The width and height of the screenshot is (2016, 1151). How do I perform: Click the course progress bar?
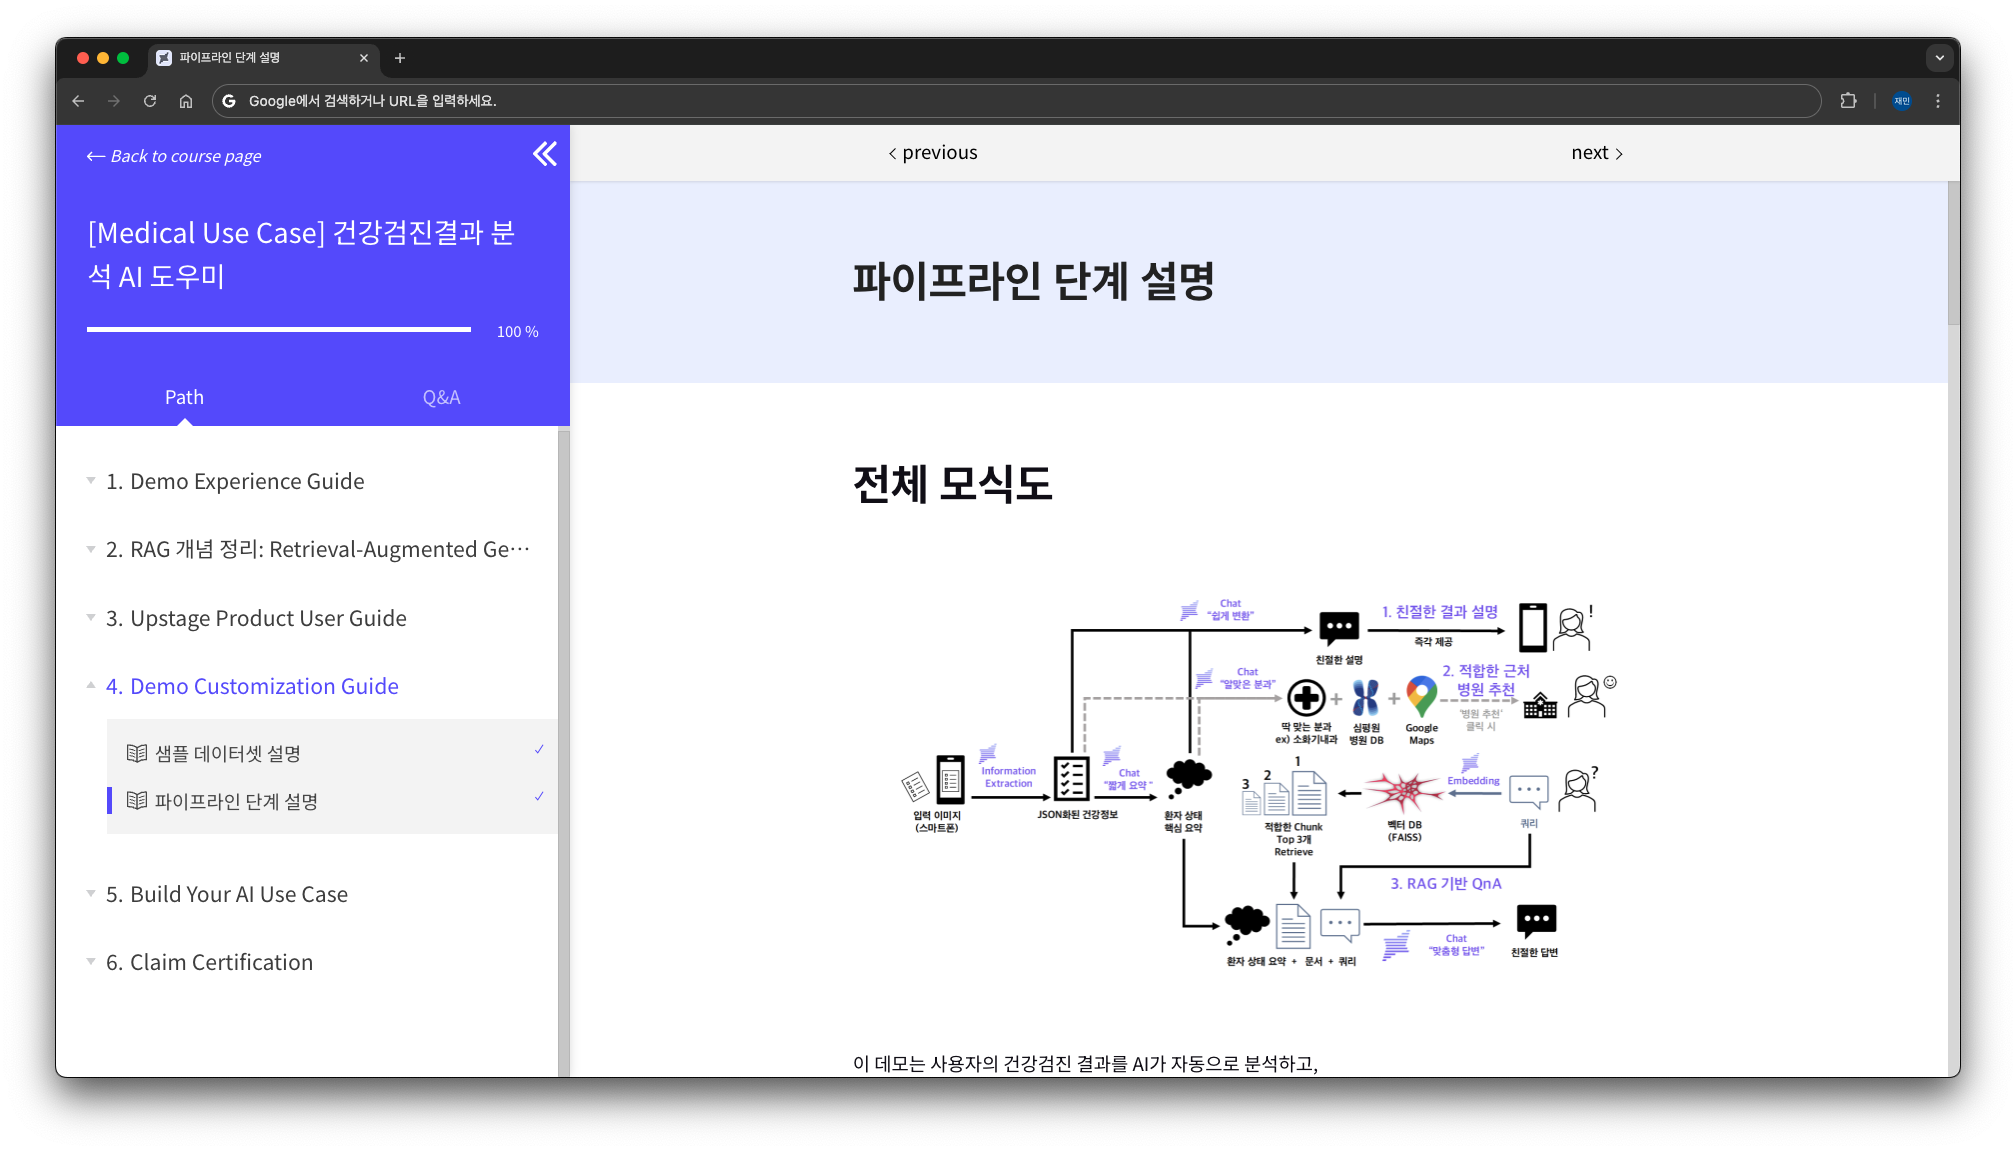tap(278, 329)
